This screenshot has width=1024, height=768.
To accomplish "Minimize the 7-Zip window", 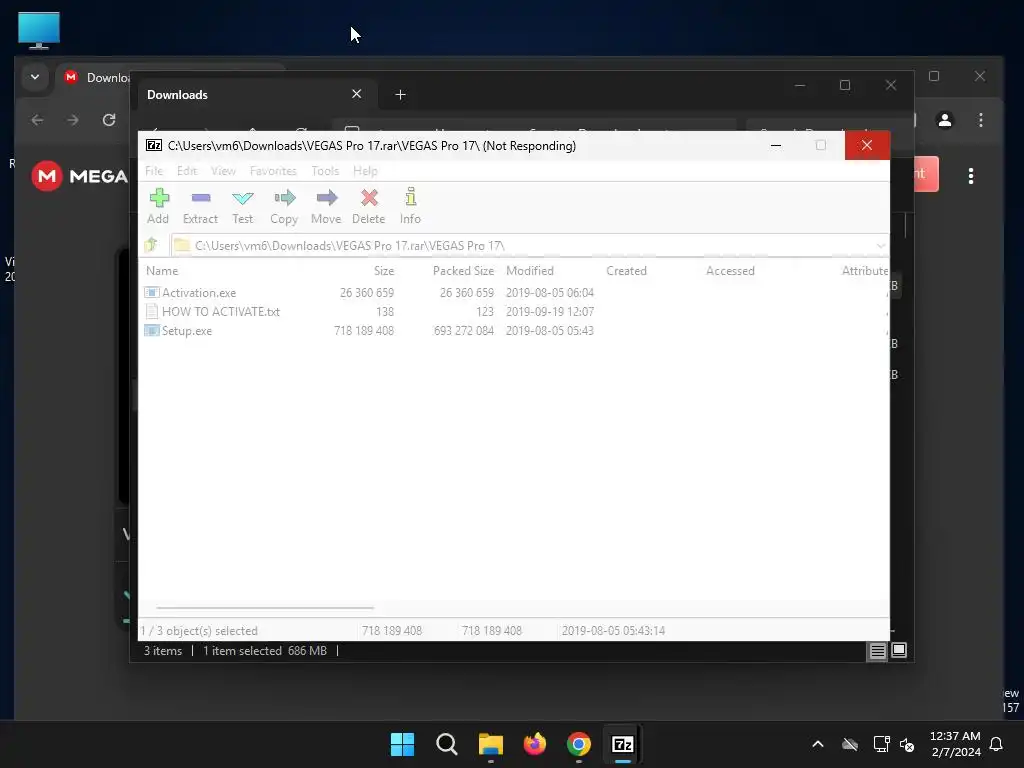I will 776,145.
